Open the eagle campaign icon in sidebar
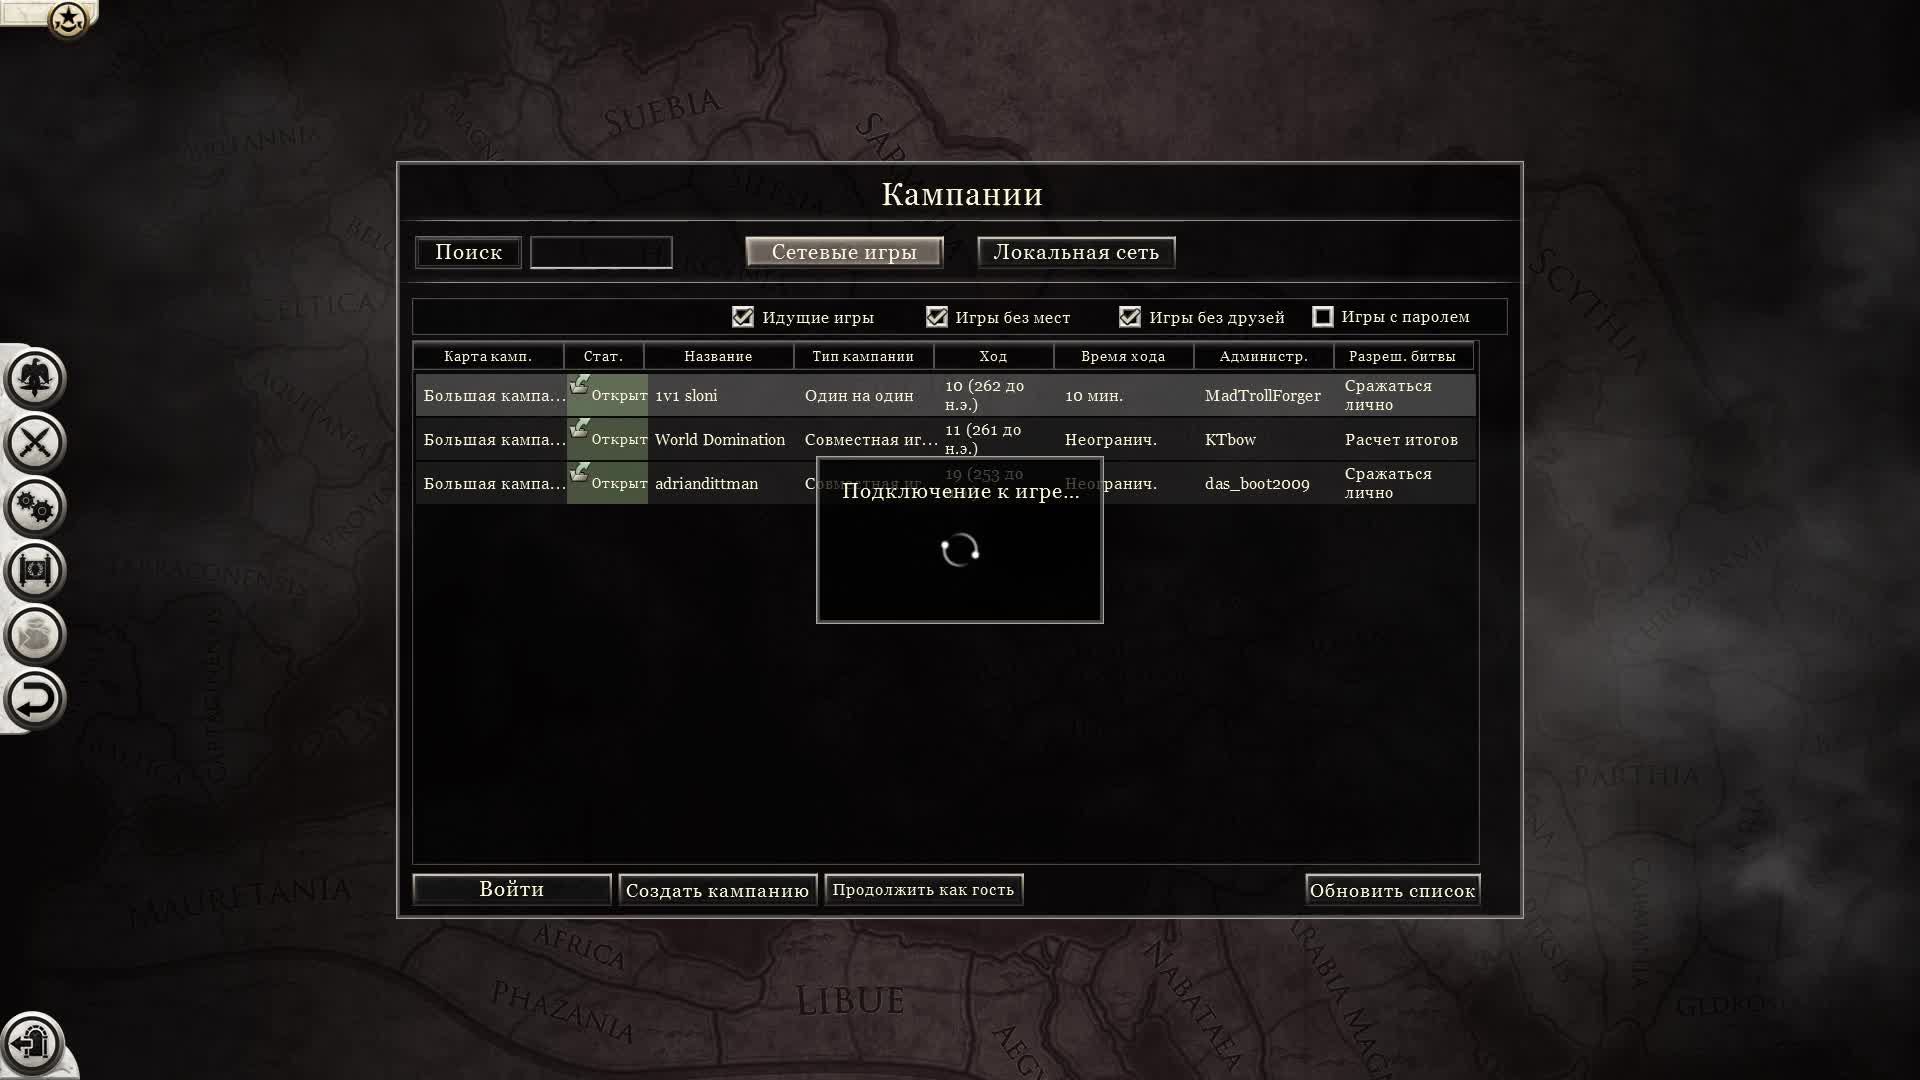The height and width of the screenshot is (1080, 1920). pos(35,378)
